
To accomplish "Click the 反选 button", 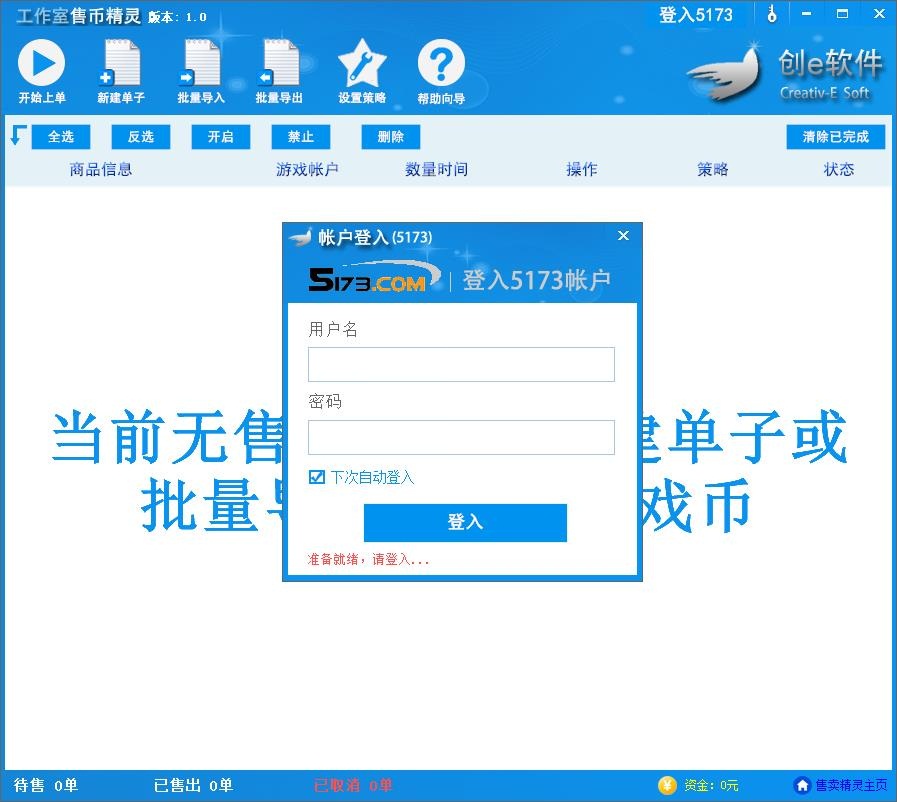I will pyautogui.click(x=141, y=137).
